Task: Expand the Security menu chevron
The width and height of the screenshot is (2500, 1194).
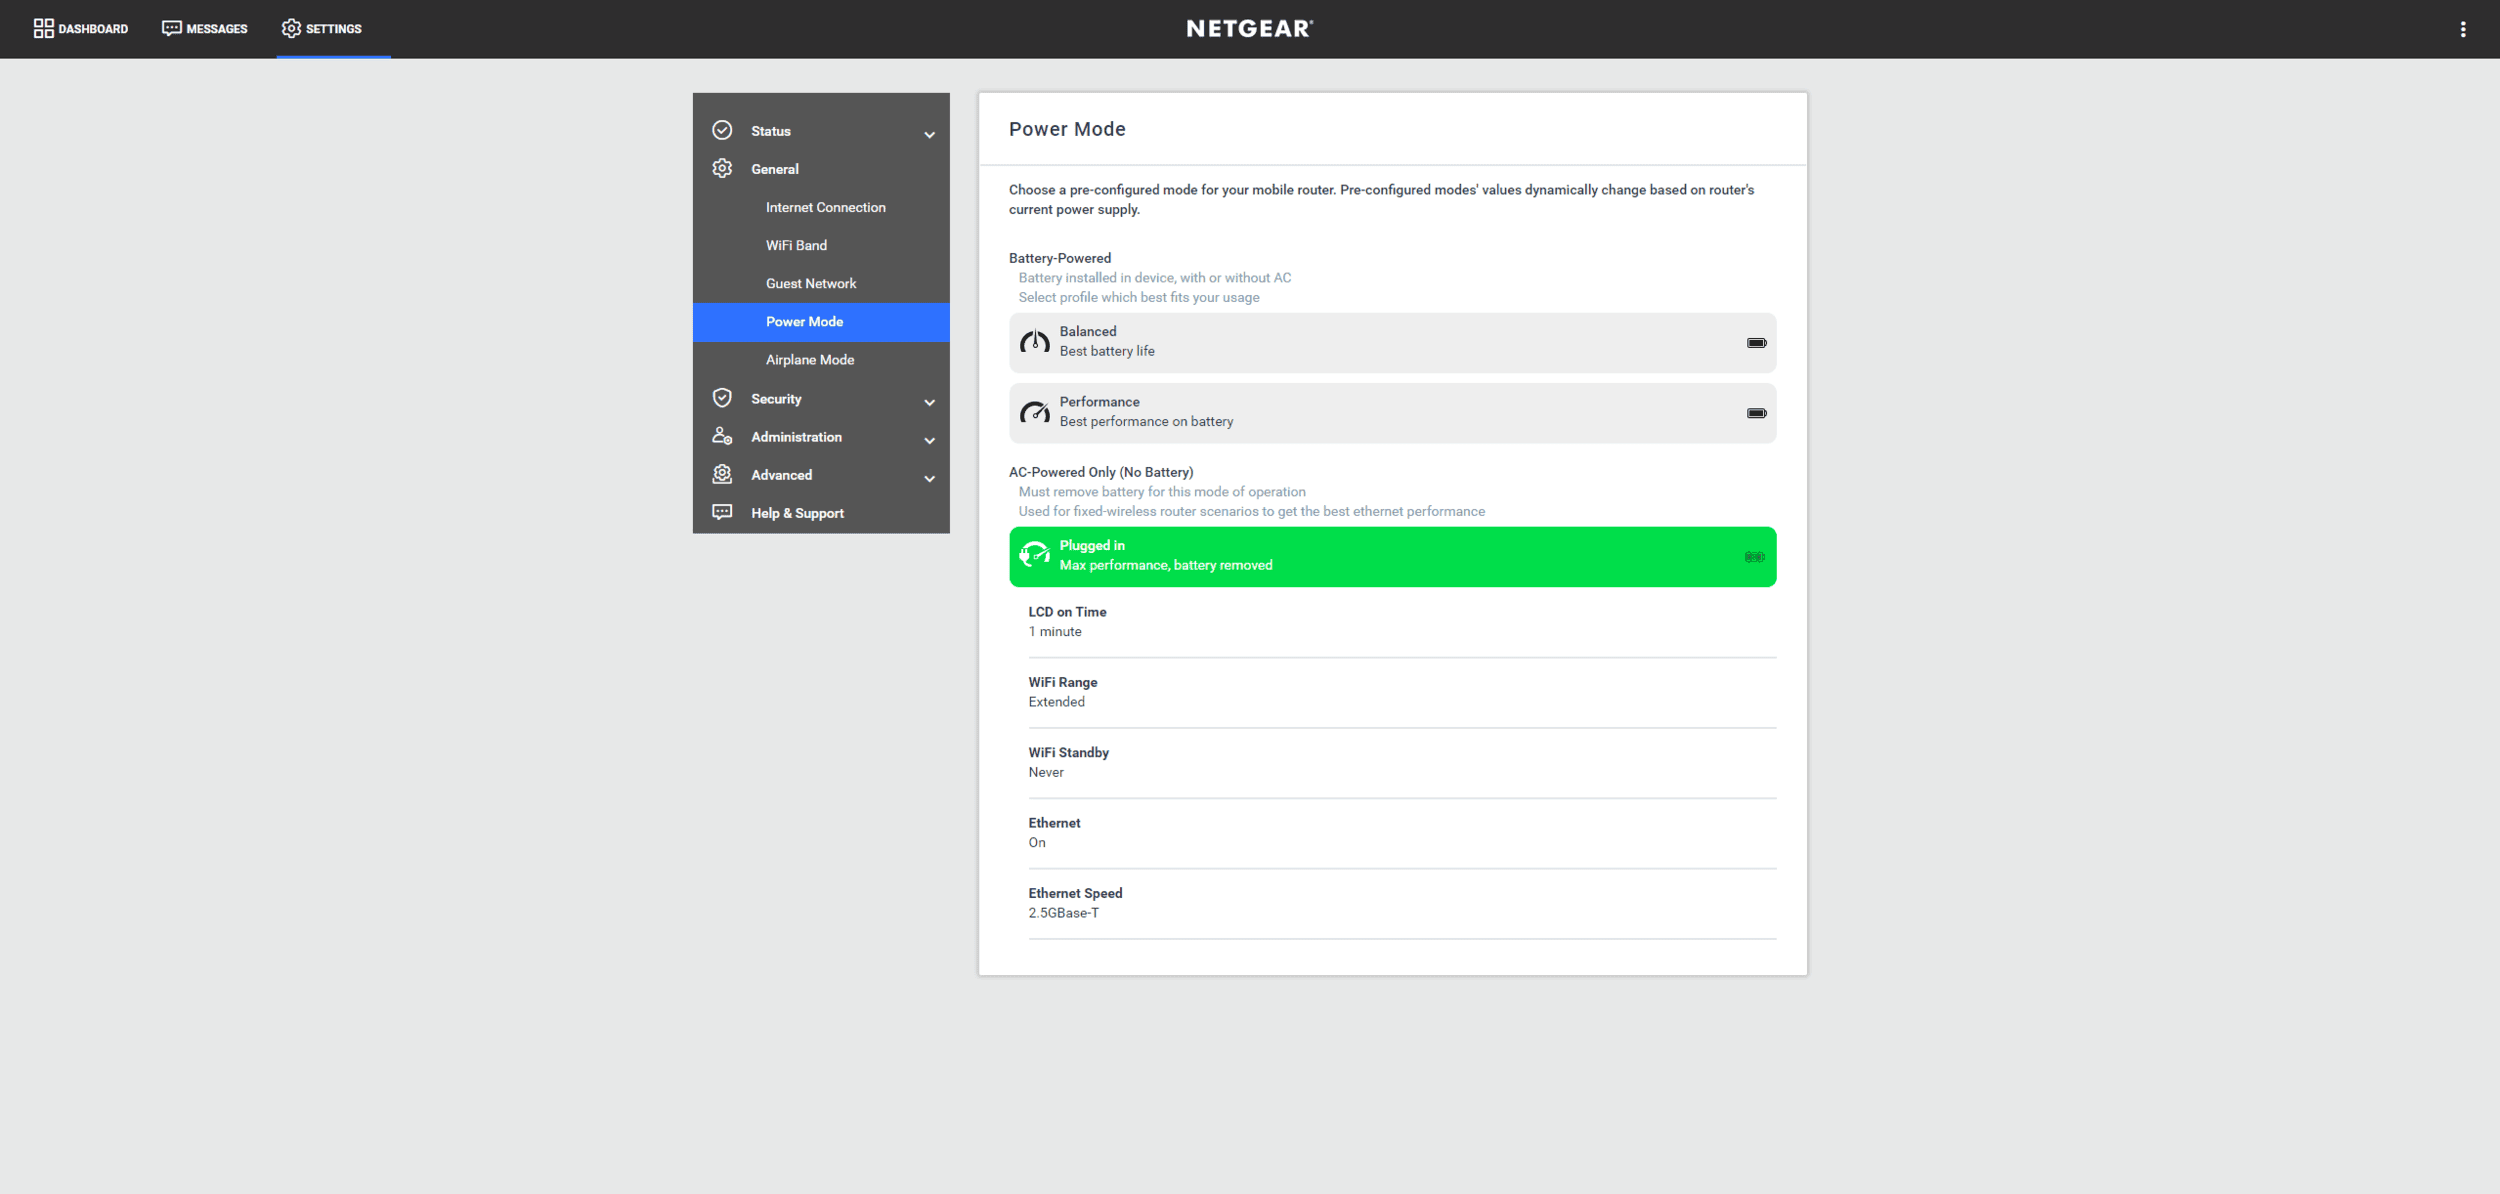Action: tap(929, 402)
